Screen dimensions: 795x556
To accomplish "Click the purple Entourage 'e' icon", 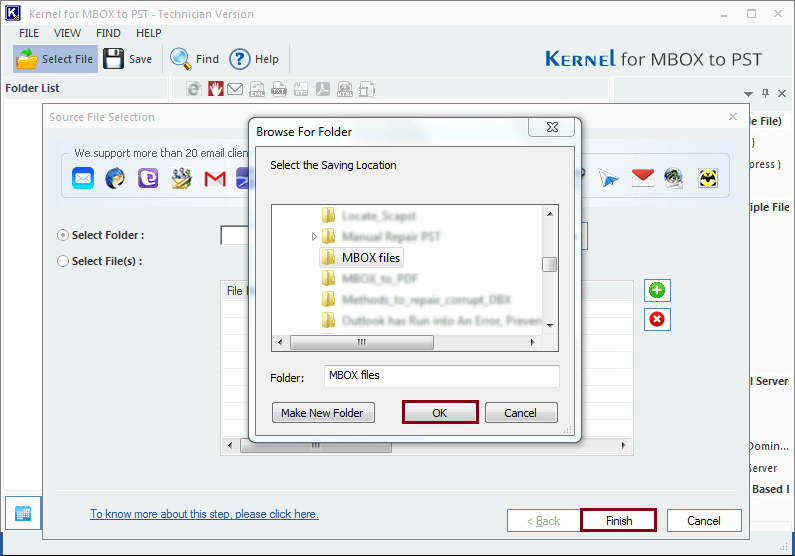I will pyautogui.click(x=148, y=178).
